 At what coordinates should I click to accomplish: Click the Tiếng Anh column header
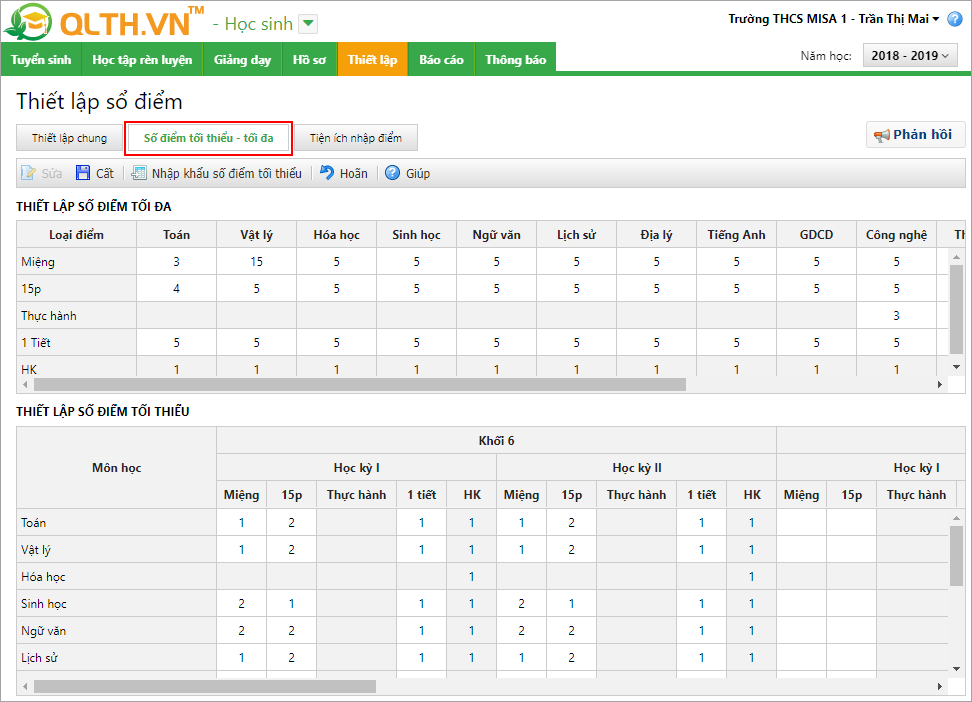click(x=736, y=234)
